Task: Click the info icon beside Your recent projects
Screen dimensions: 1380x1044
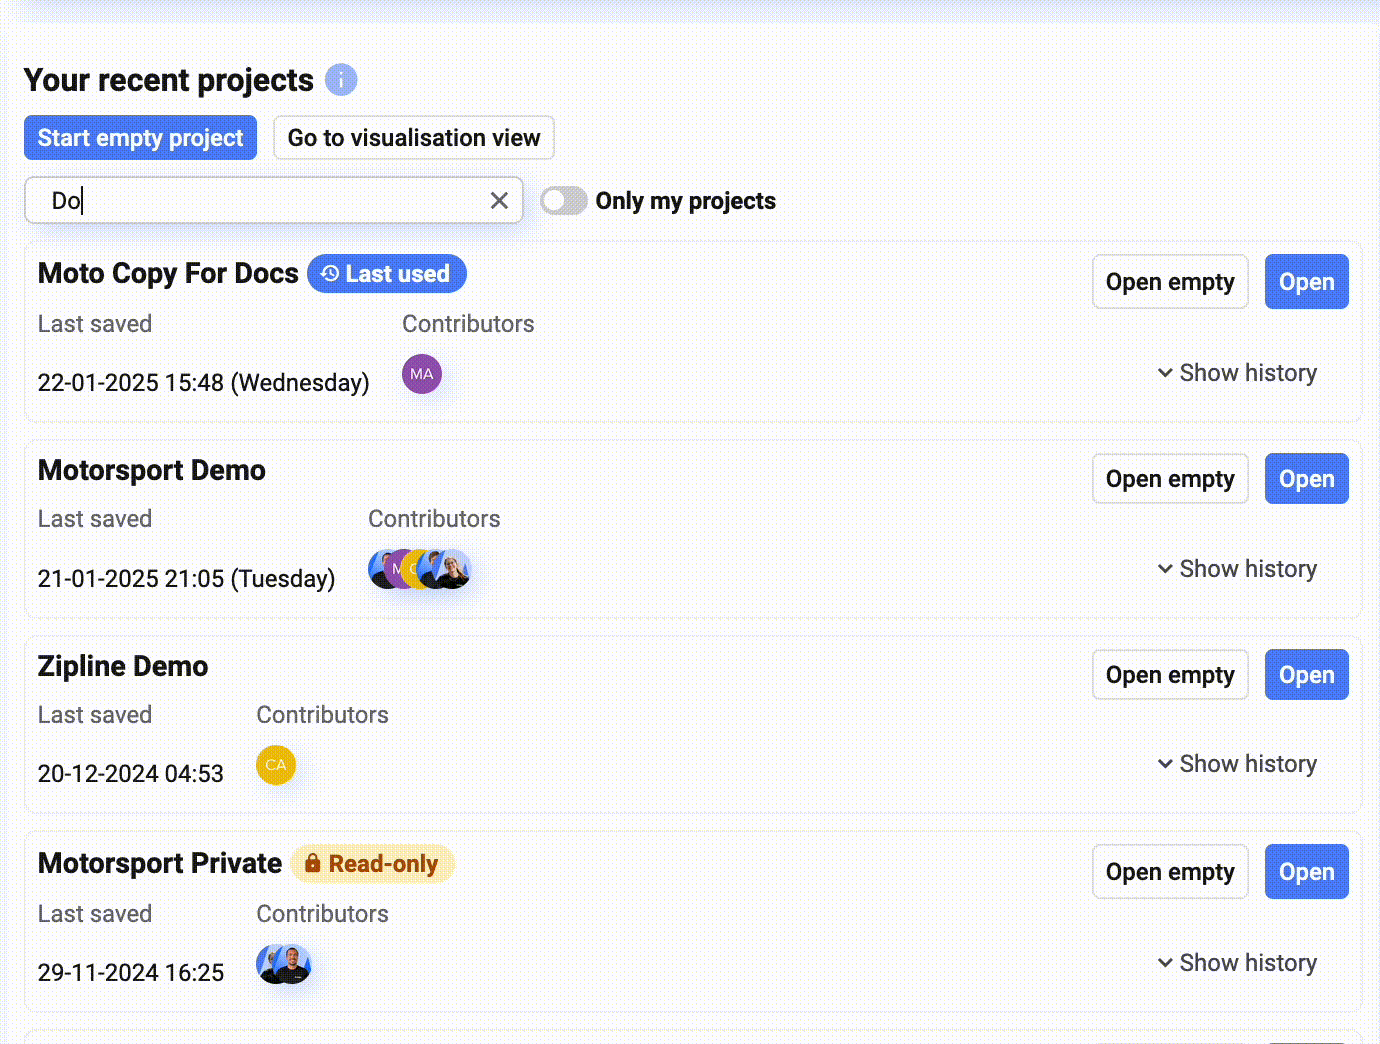Action: [341, 80]
